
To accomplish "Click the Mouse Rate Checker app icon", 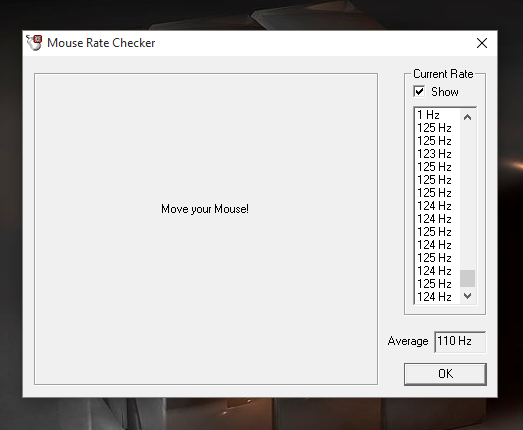I will coord(34,43).
